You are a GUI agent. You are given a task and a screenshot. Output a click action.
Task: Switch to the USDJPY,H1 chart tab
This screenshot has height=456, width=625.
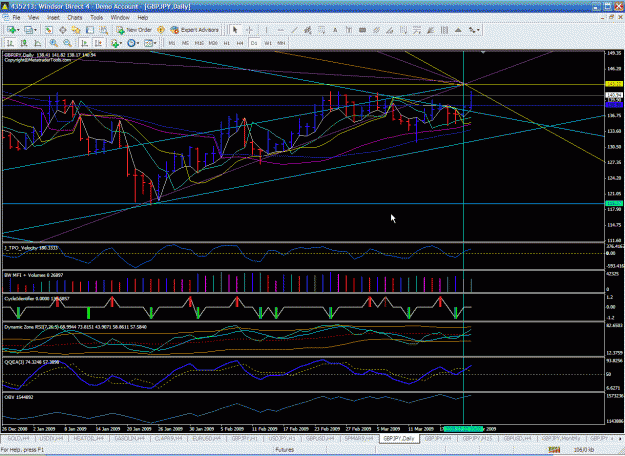(282, 438)
